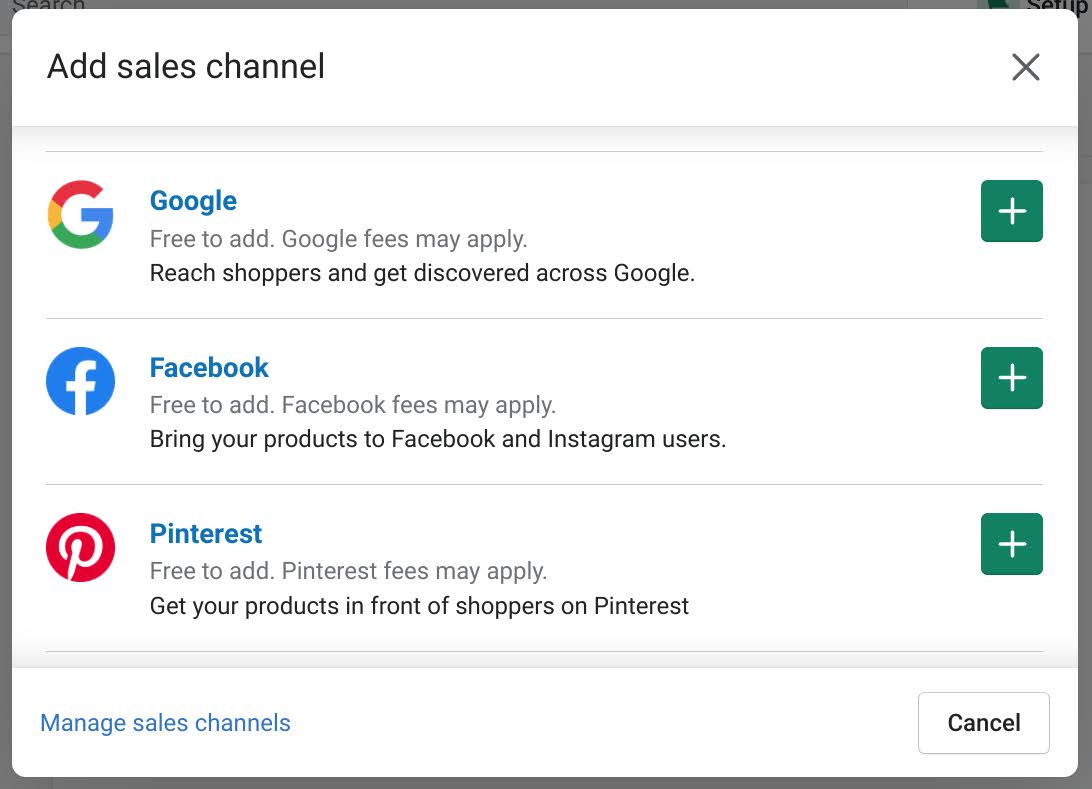Open Manage sales channels link
The image size is (1092, 789).
(165, 723)
